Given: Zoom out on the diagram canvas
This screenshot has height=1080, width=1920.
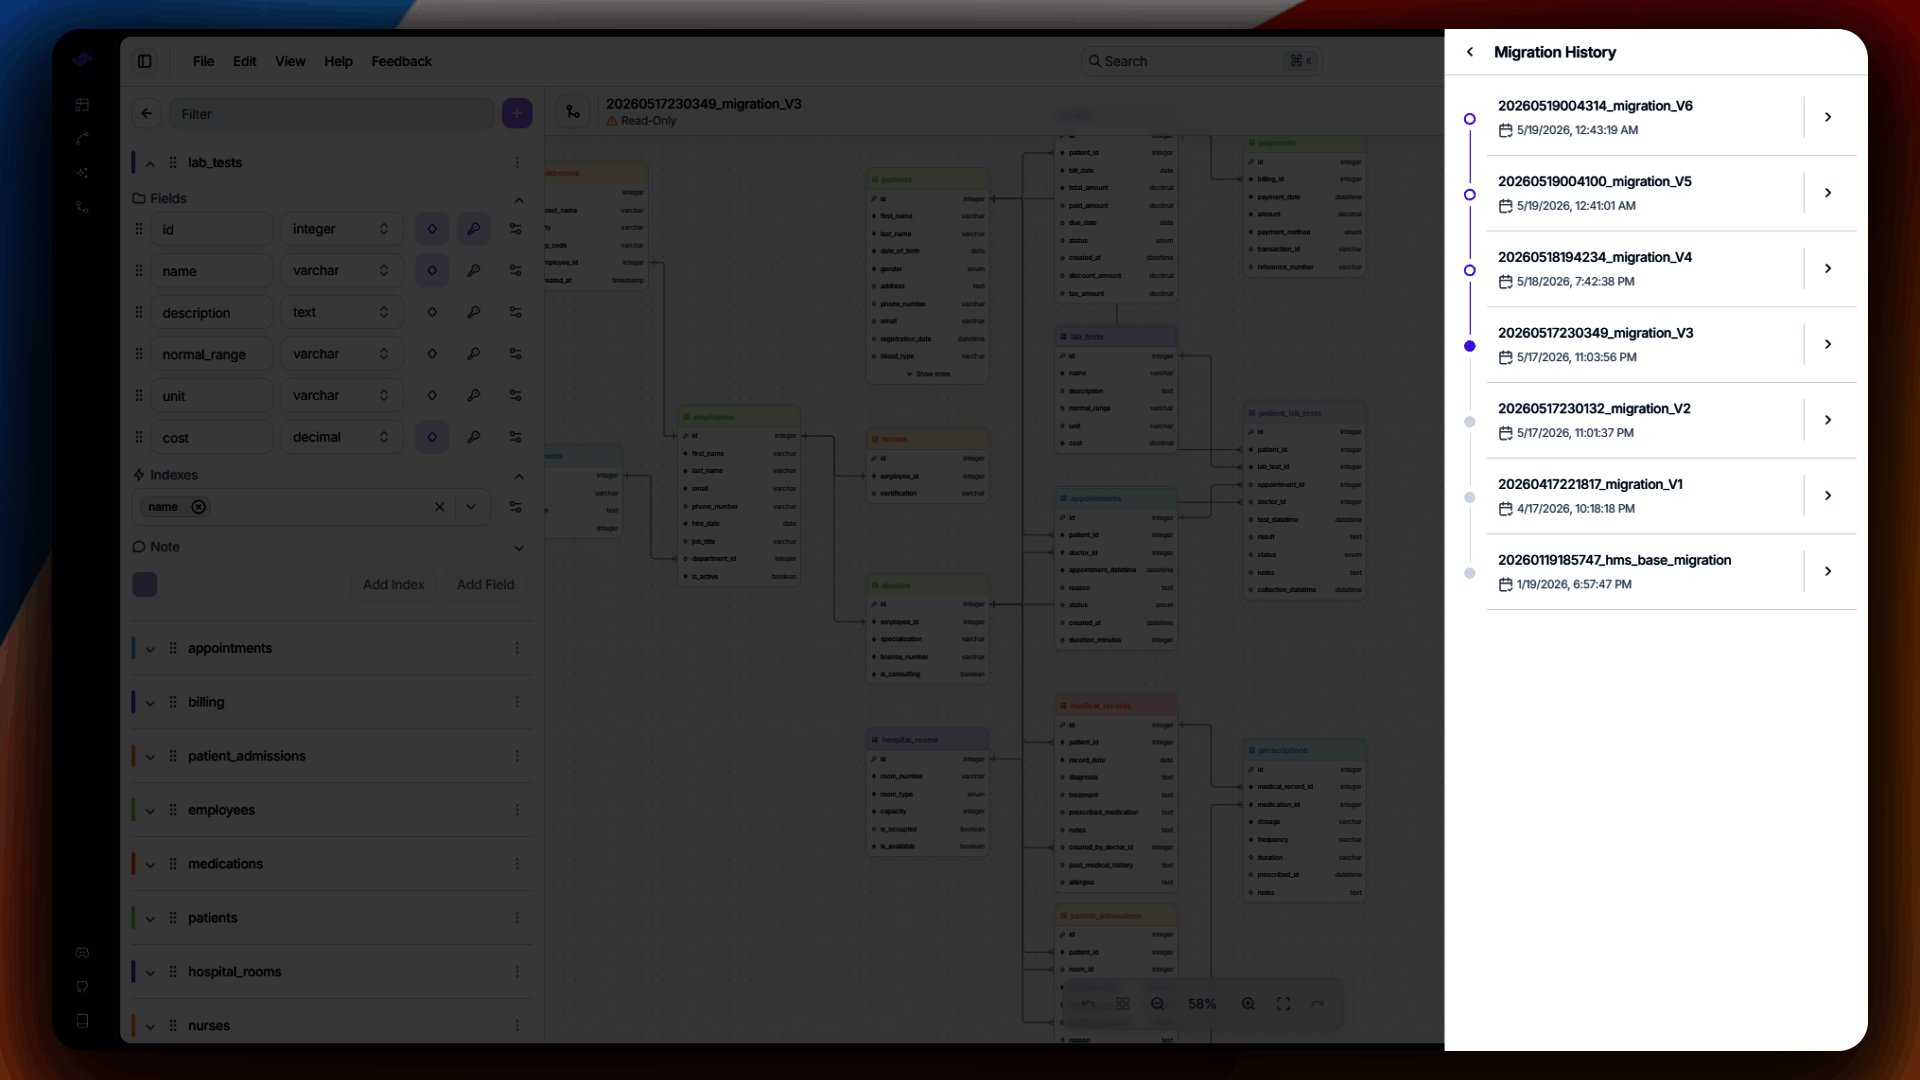Looking at the screenshot, I should (x=1157, y=1004).
